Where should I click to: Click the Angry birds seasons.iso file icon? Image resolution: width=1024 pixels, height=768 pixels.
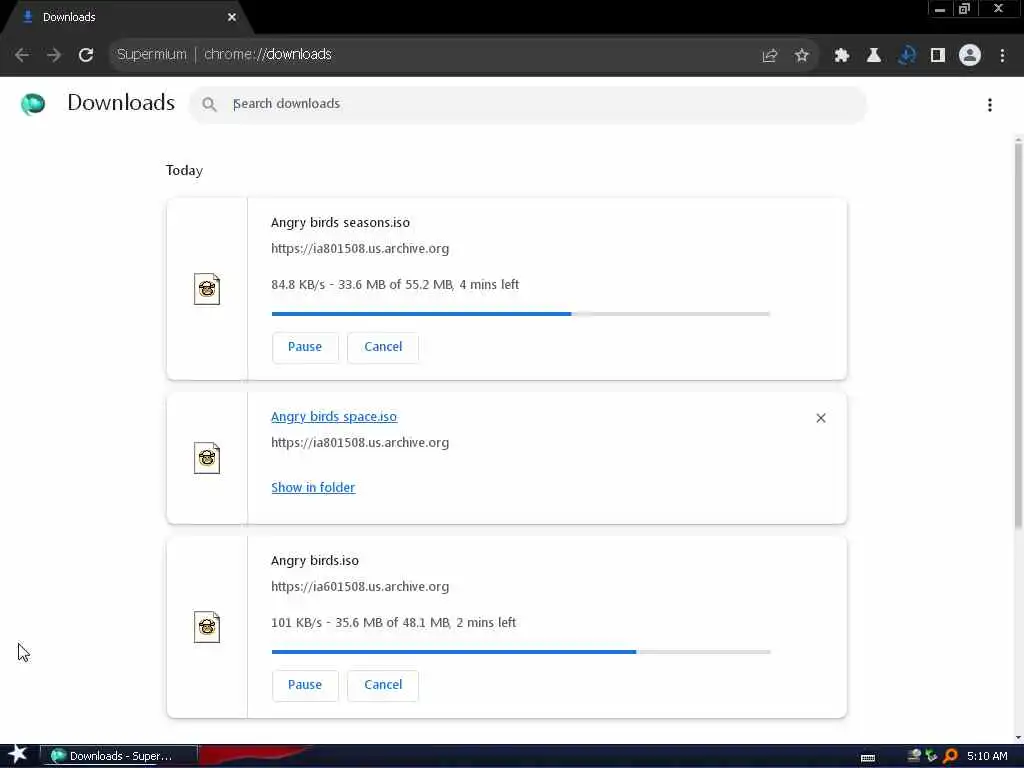[x=207, y=289]
